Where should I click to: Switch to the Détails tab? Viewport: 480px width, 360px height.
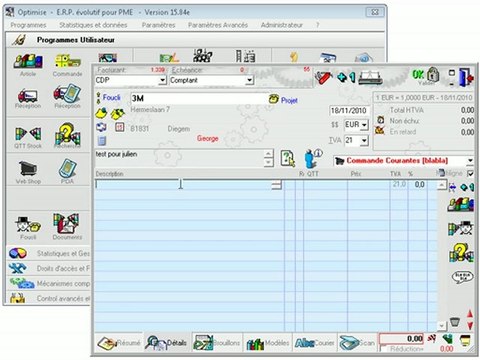[167, 342]
